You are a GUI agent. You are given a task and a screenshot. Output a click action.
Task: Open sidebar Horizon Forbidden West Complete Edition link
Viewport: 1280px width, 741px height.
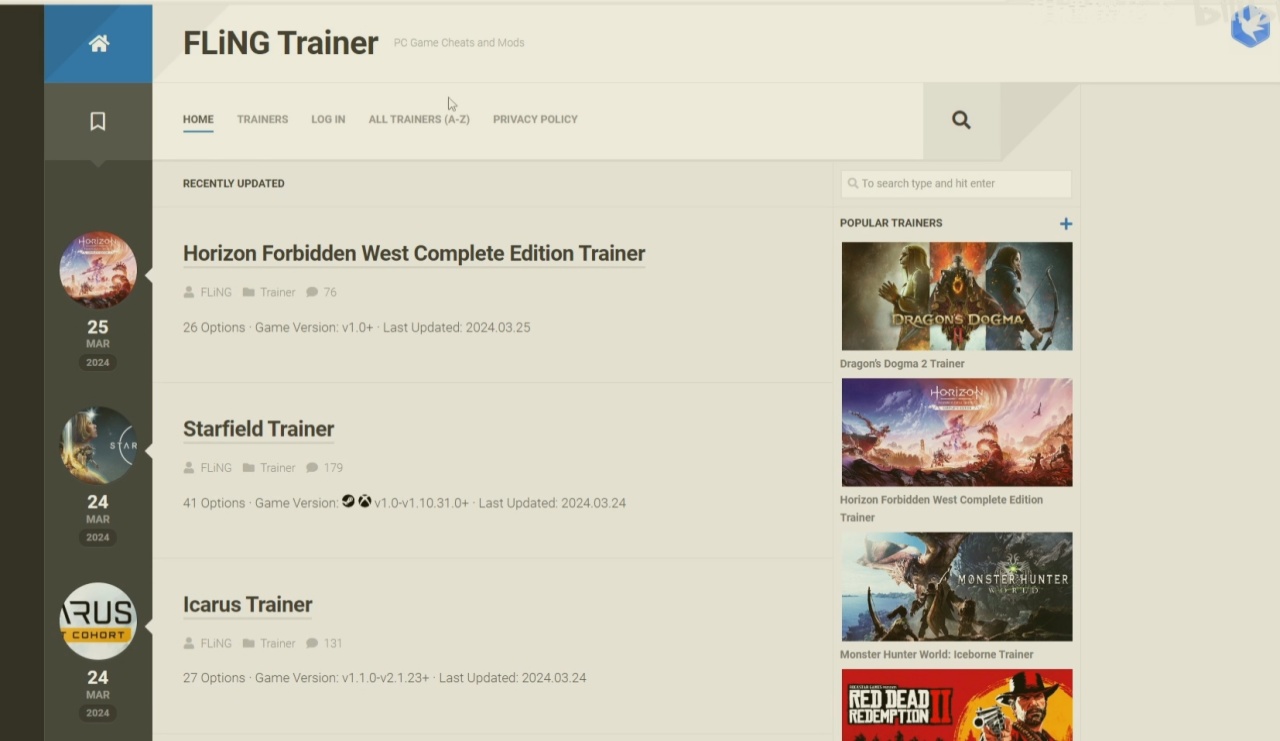click(941, 508)
